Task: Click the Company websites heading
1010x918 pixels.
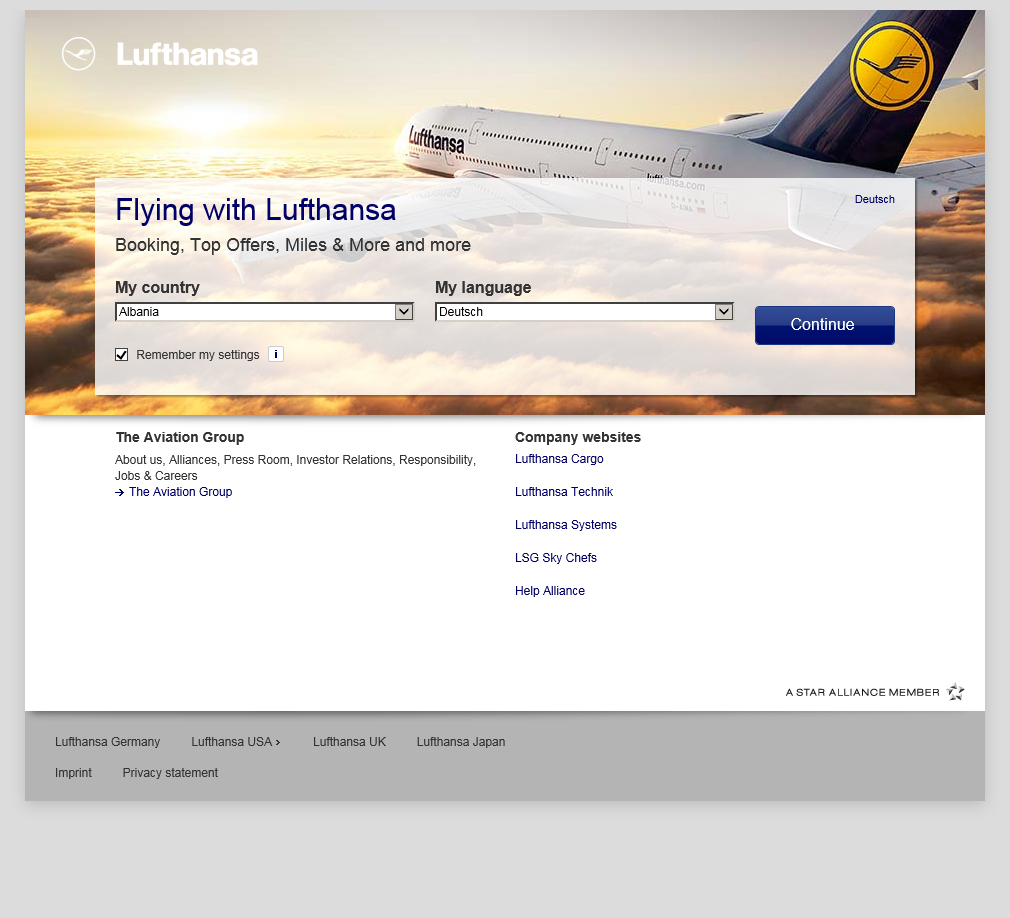Action: [578, 437]
